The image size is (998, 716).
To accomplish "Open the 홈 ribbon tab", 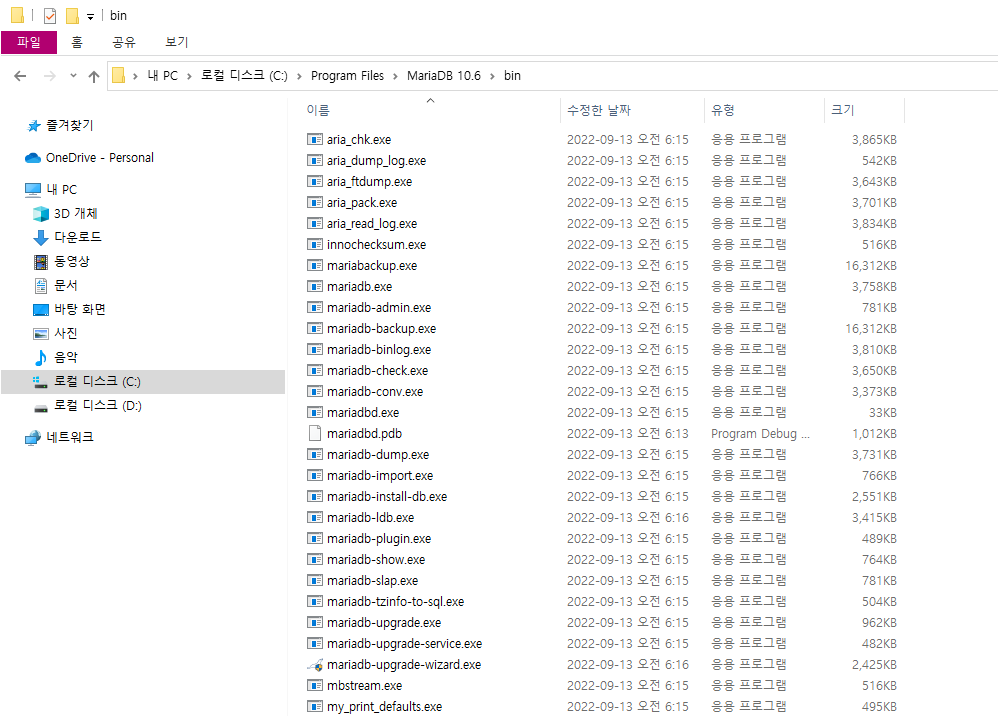I will point(77,42).
